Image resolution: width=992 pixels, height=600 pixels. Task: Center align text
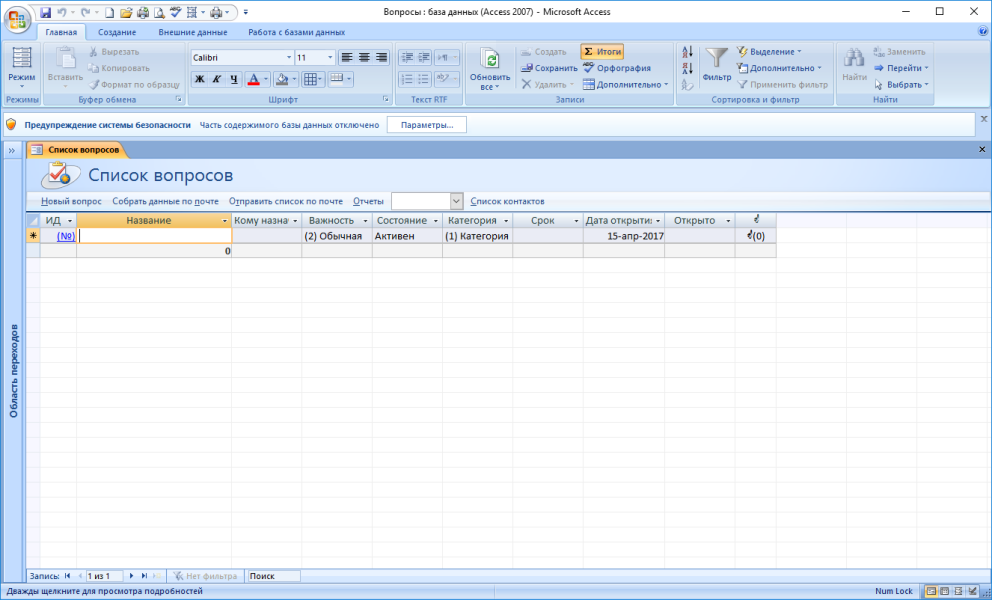coord(364,58)
